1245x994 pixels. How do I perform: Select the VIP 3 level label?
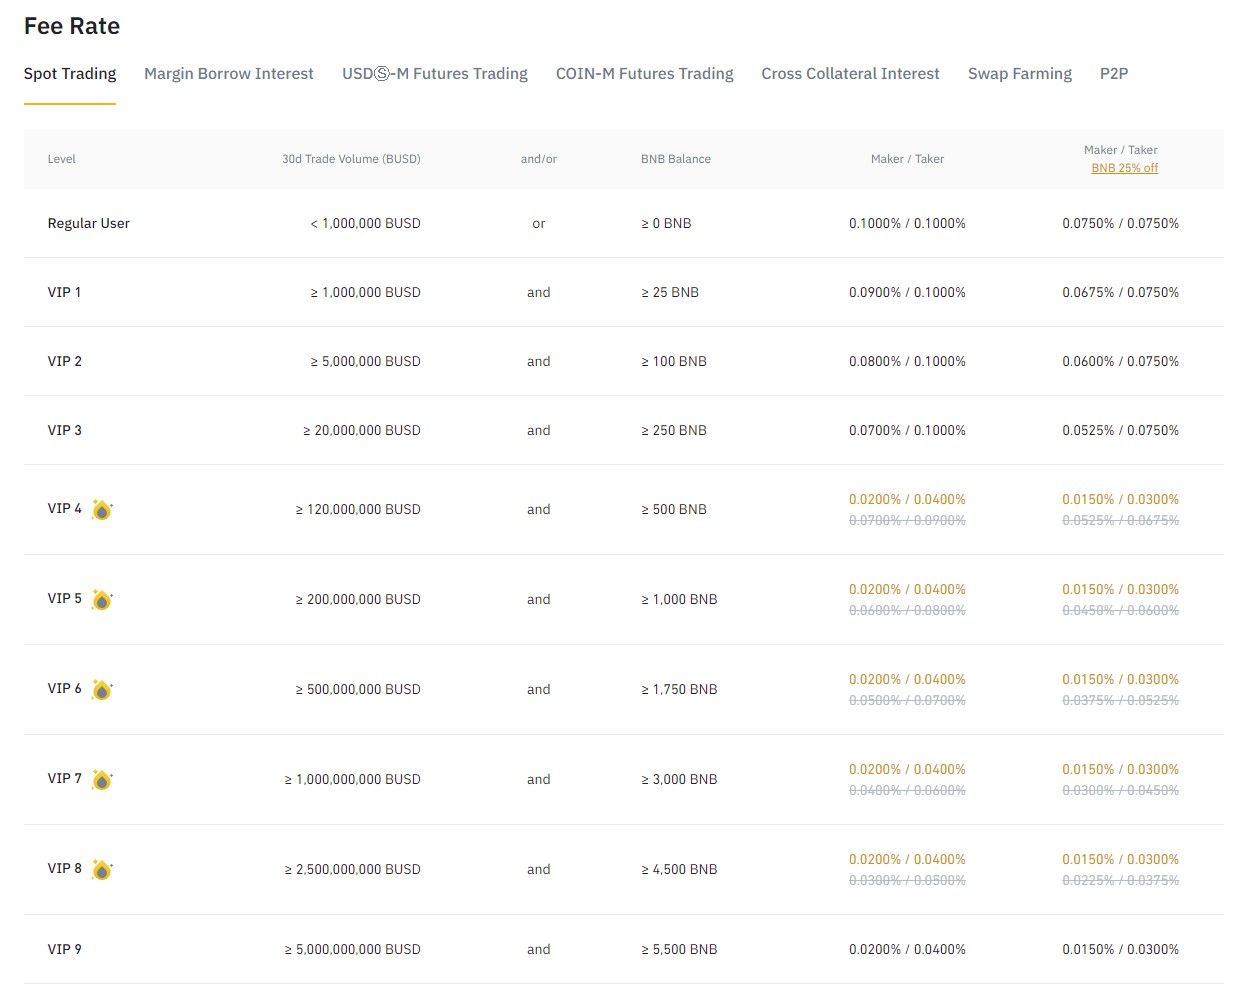(65, 431)
